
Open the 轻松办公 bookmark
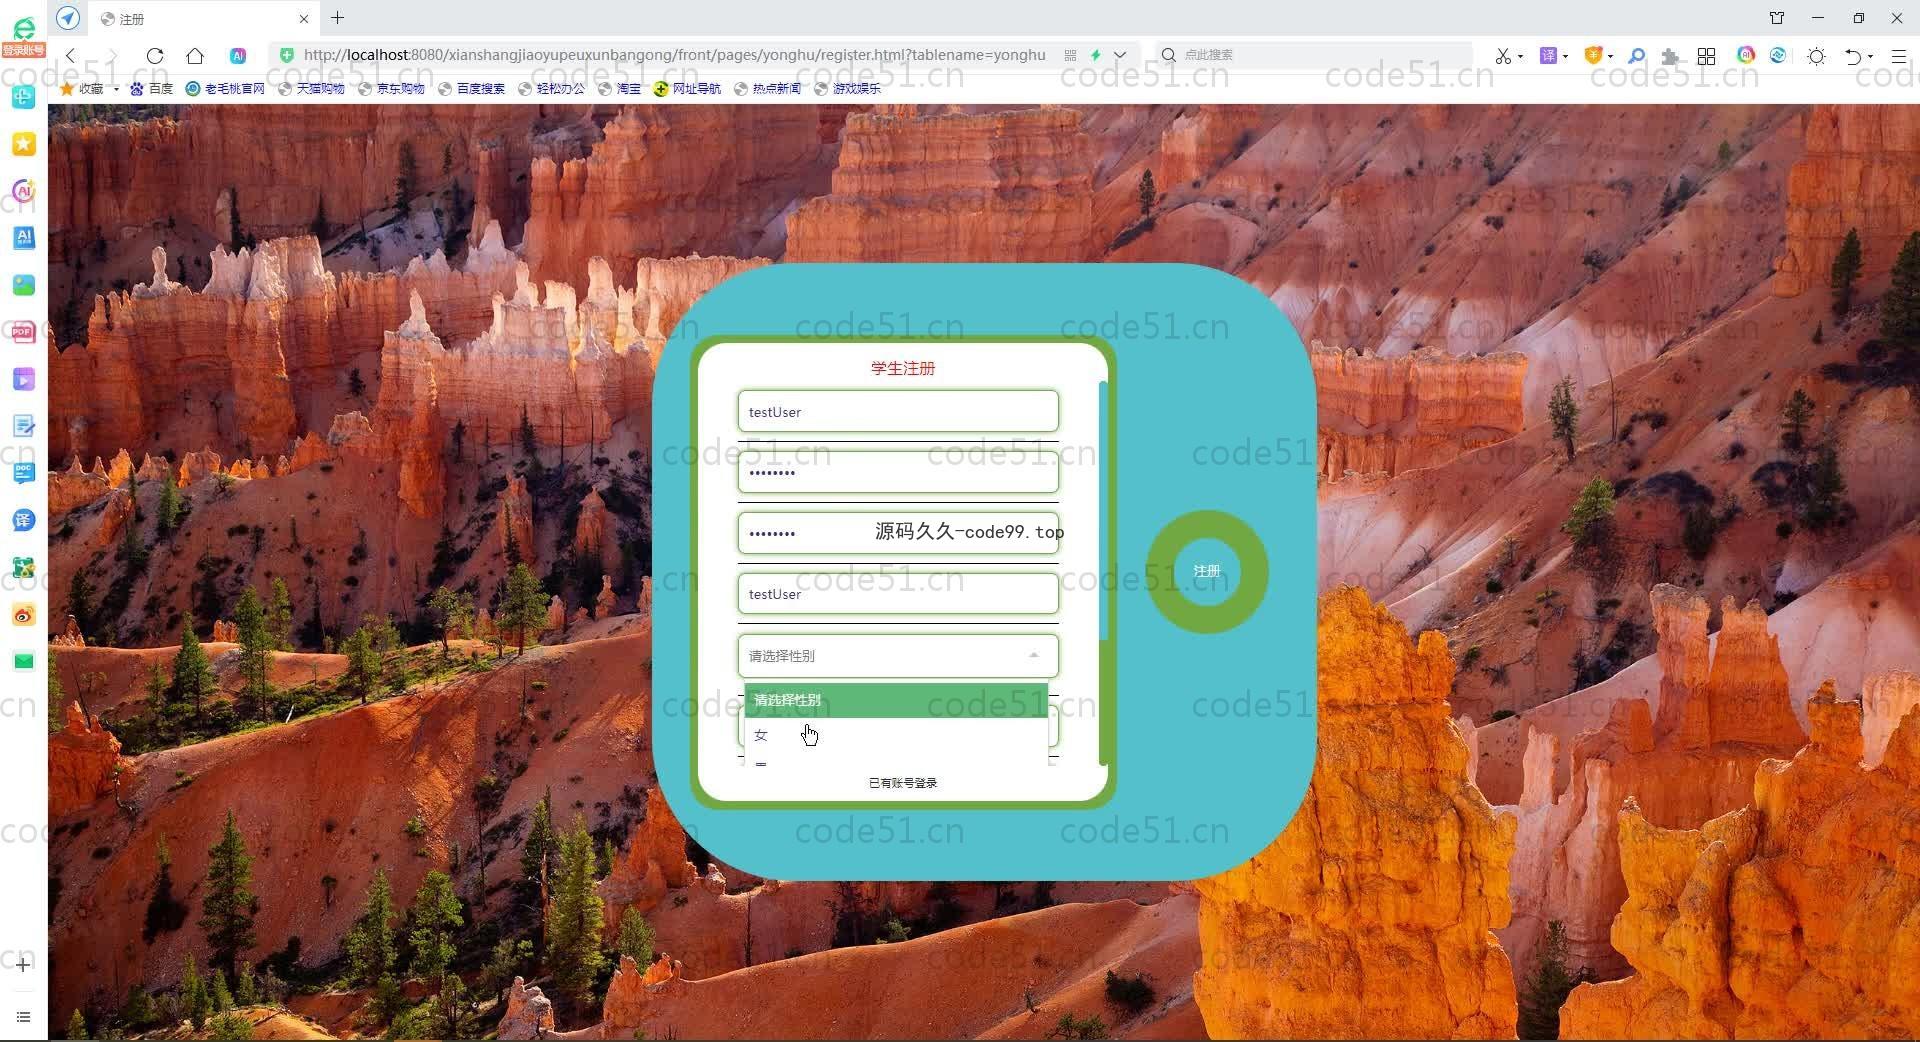click(551, 88)
